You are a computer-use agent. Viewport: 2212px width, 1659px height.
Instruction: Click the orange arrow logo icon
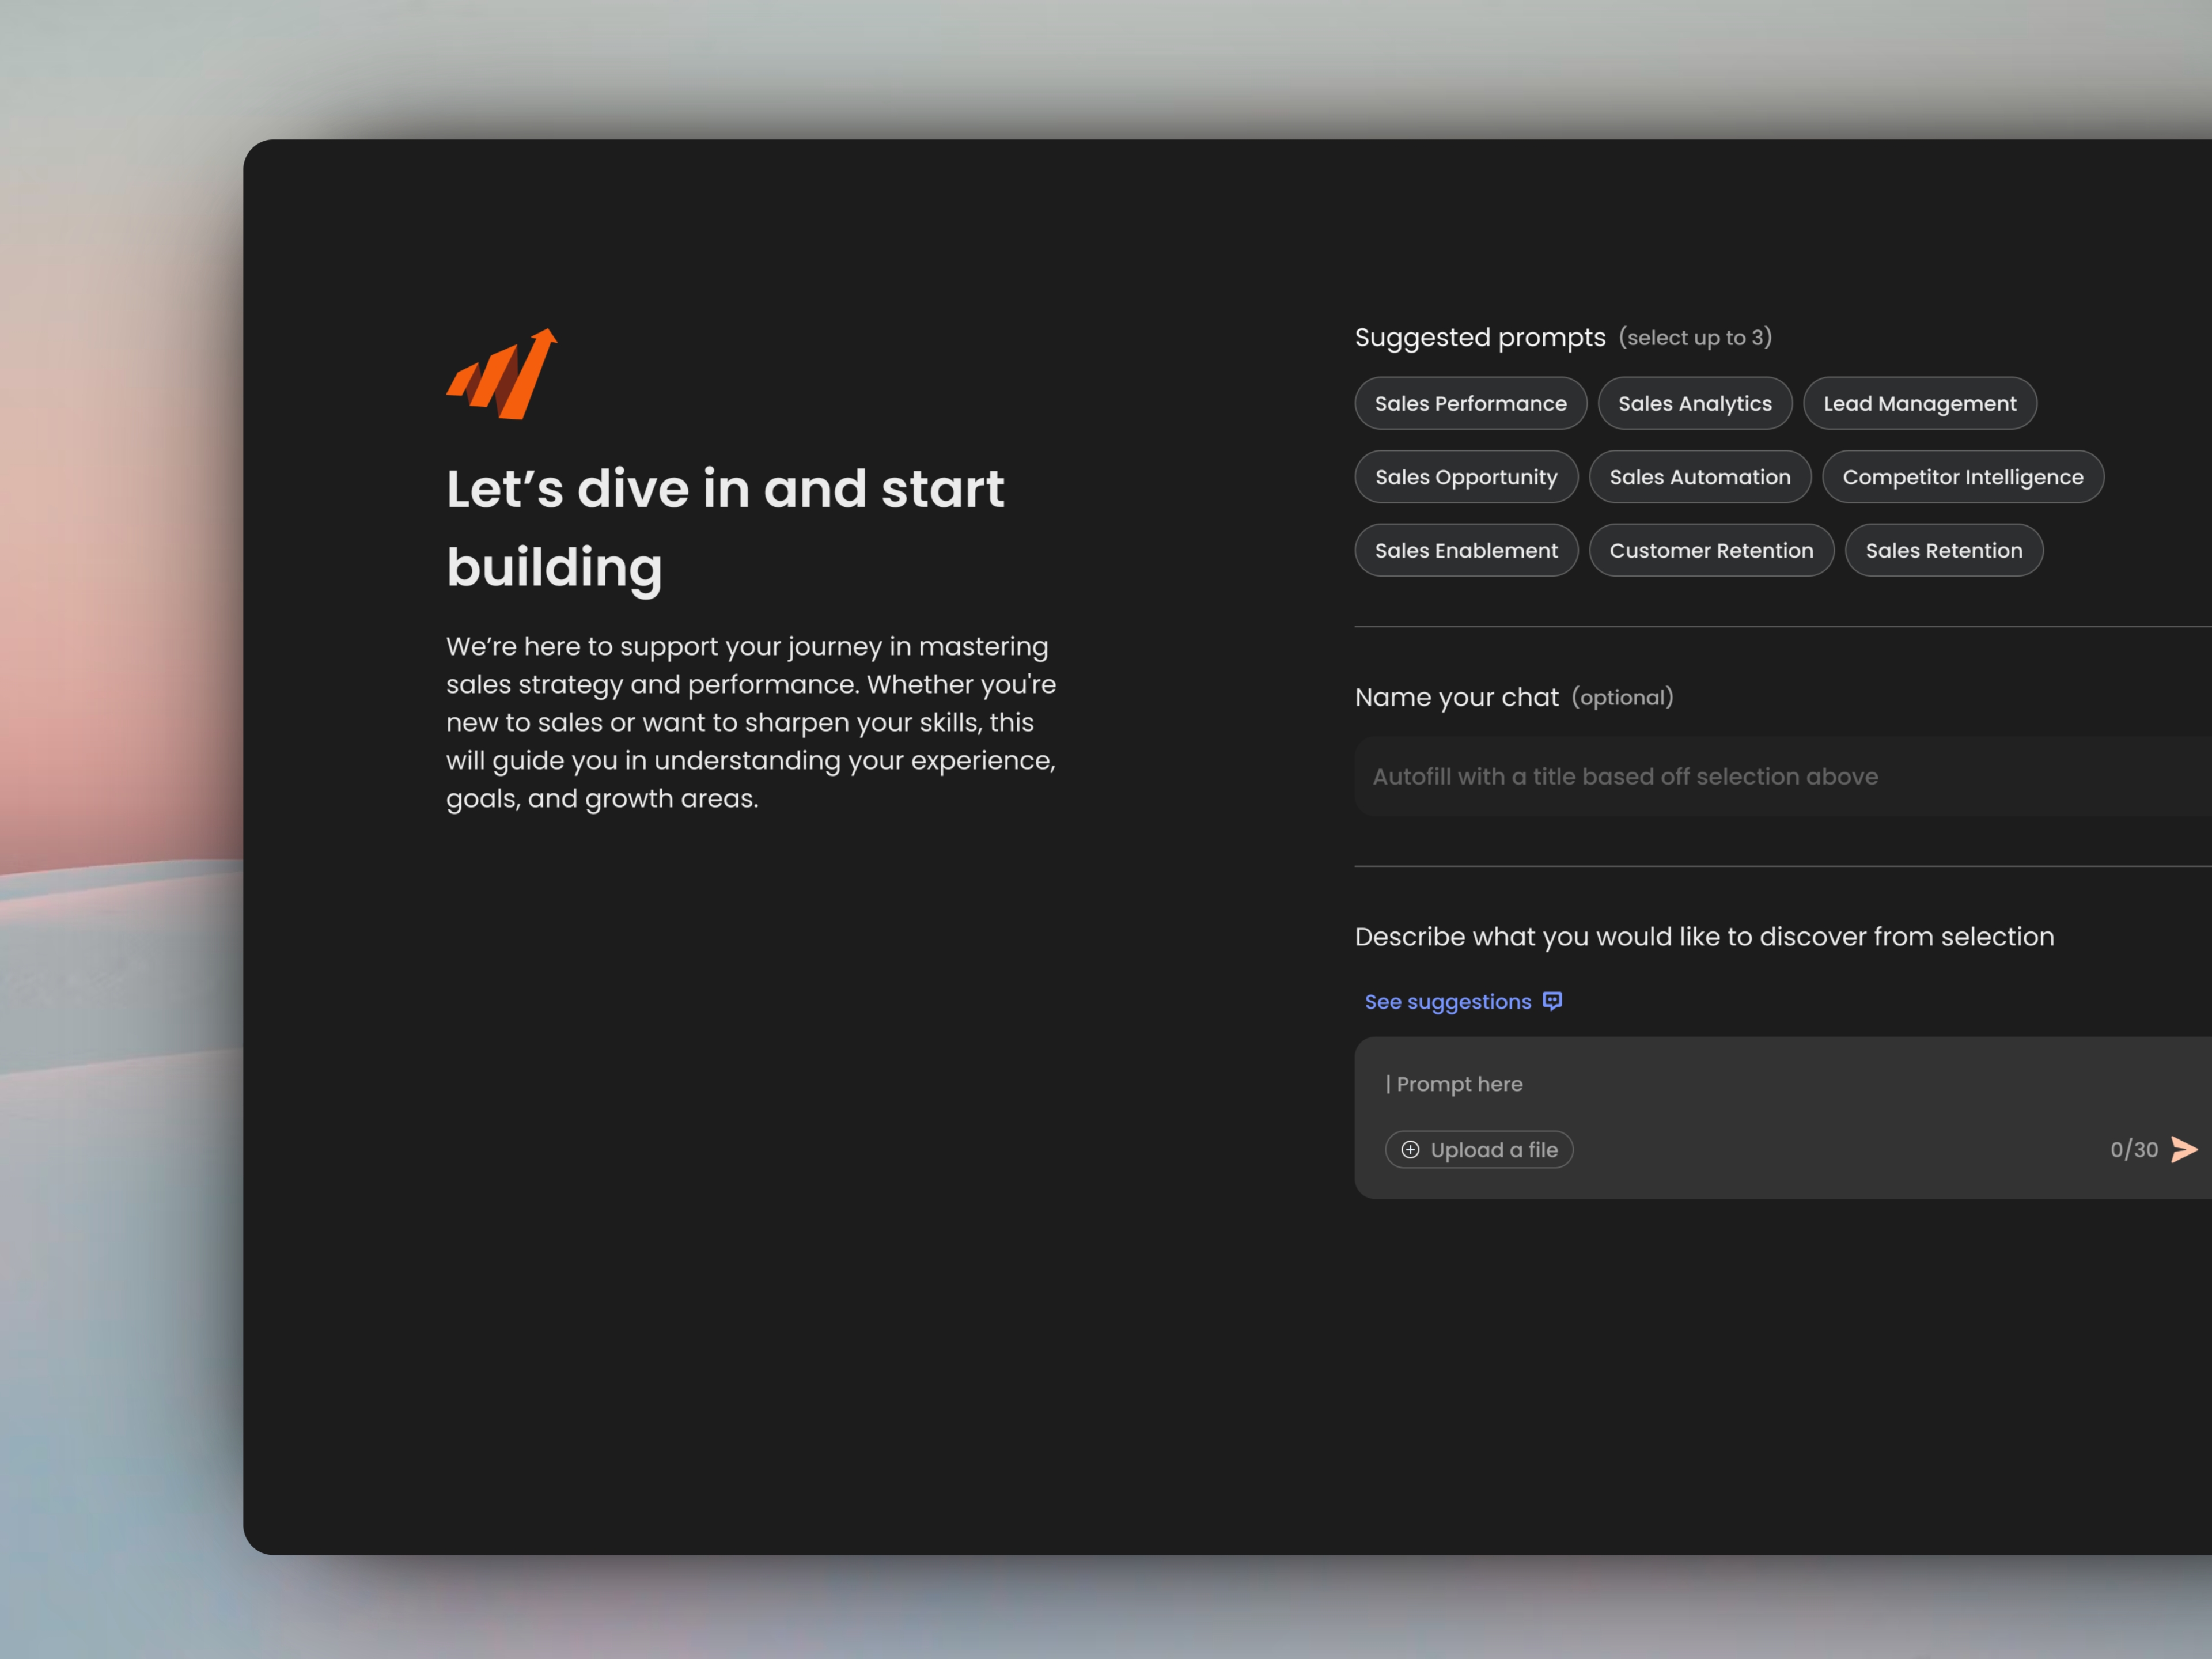[x=501, y=374]
